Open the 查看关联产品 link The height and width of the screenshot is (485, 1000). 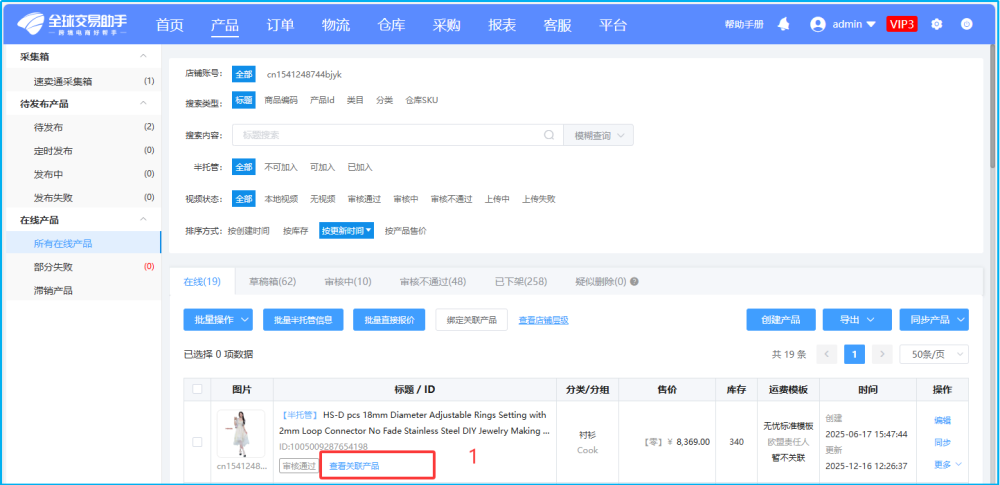tap(354, 466)
